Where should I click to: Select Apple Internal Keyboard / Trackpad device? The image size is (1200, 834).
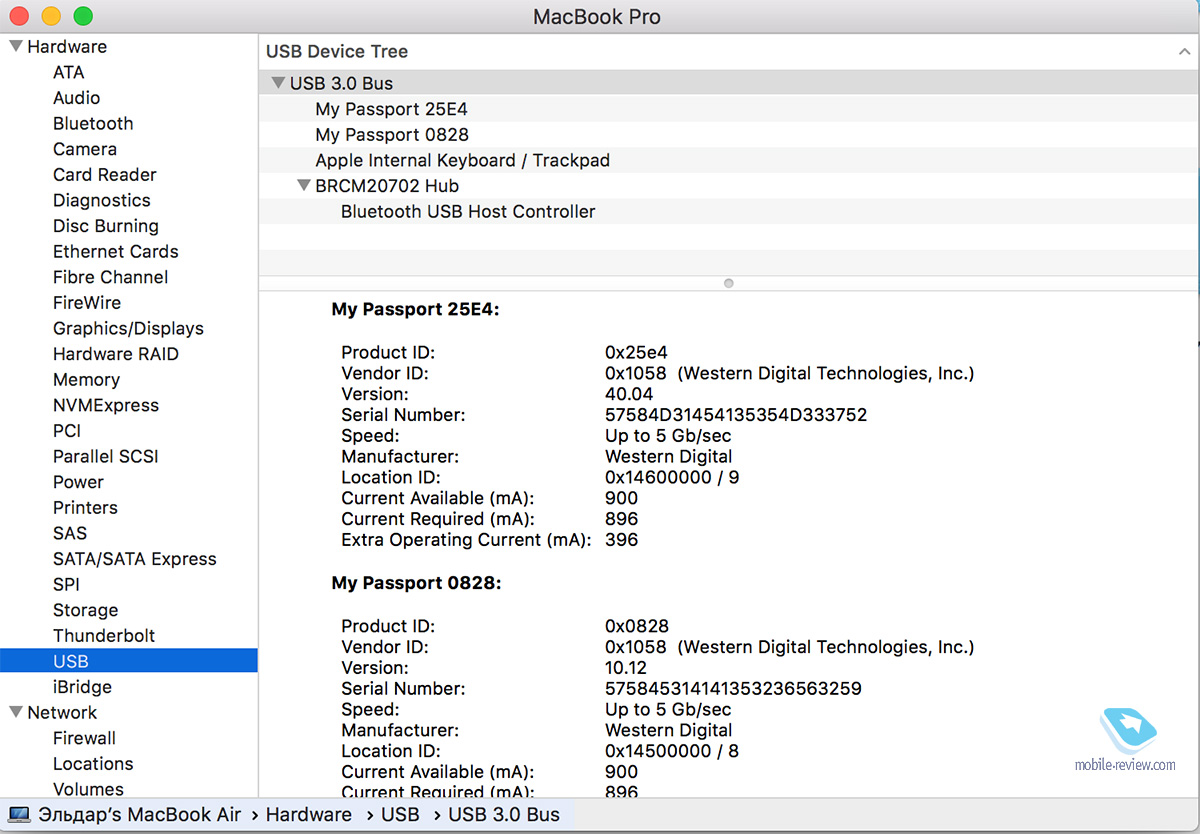pos(462,160)
